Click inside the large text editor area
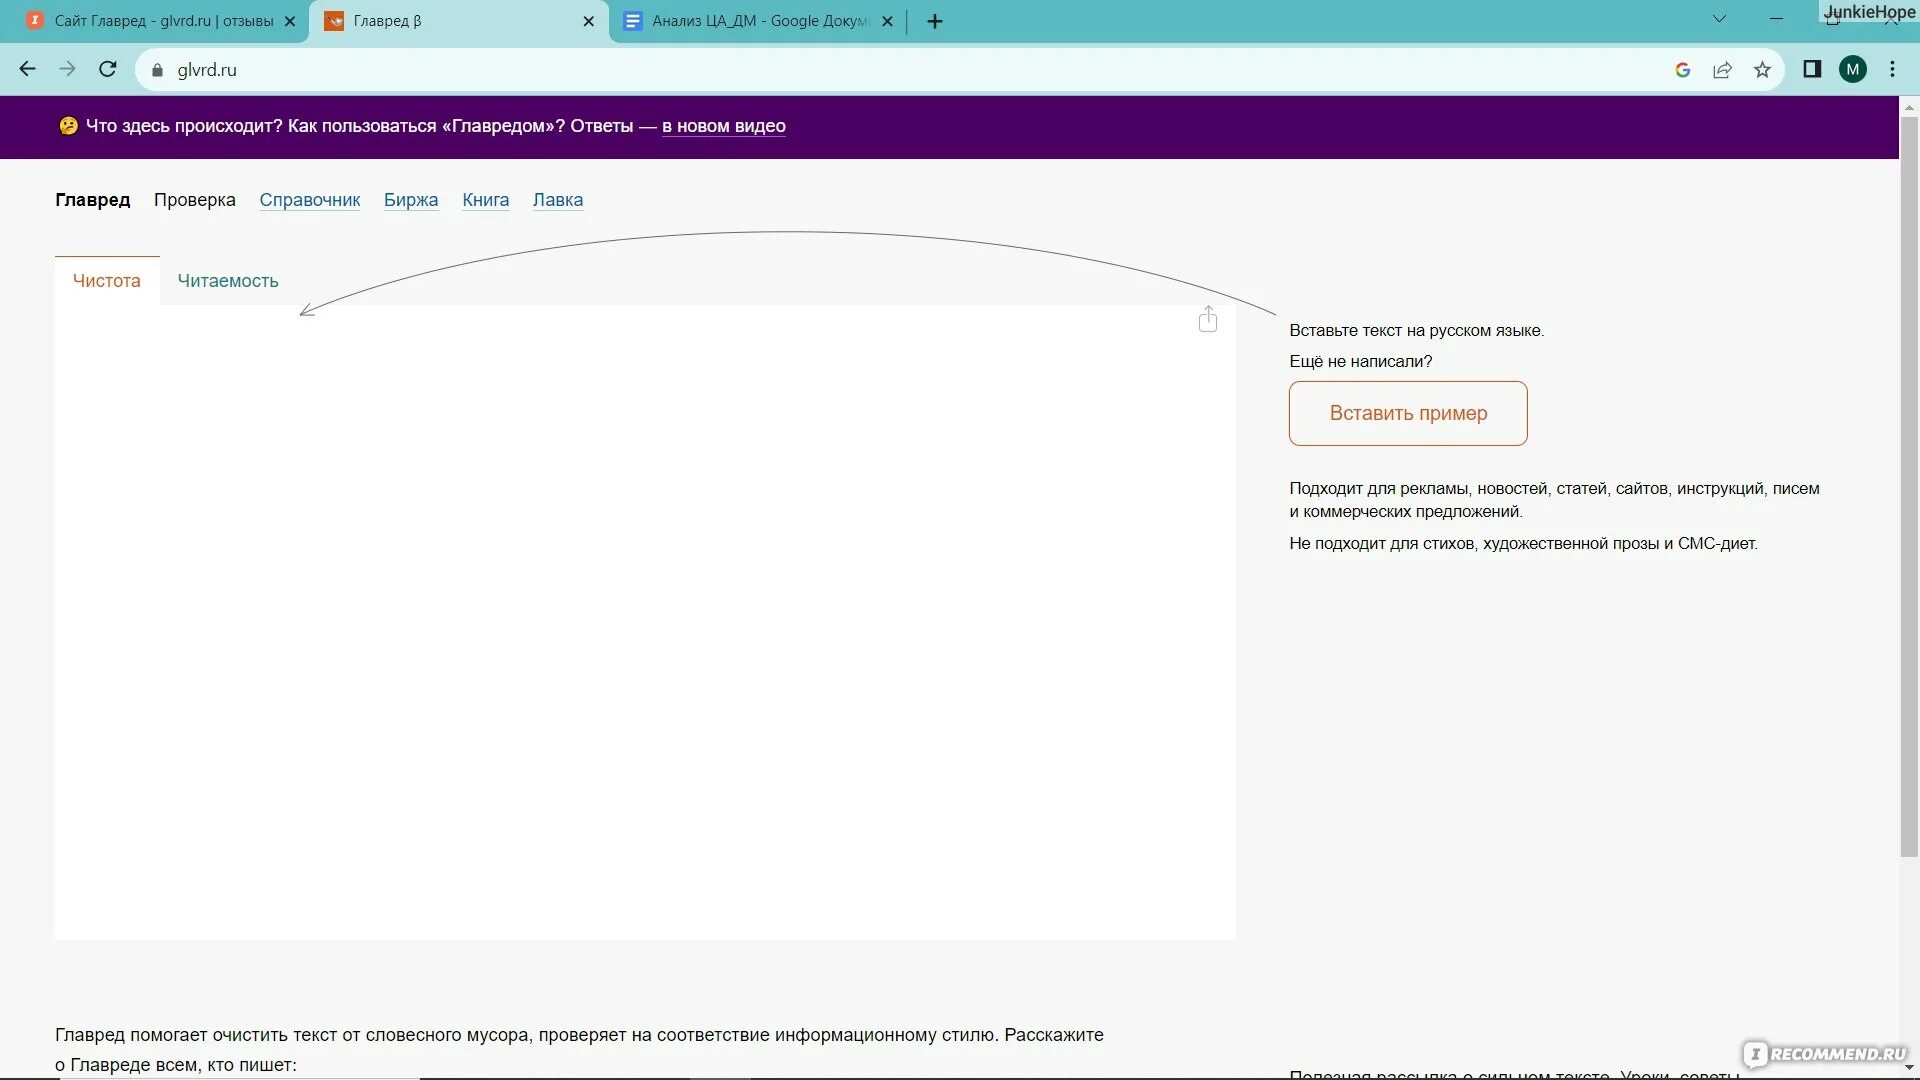This screenshot has width=1920, height=1080. [645, 622]
